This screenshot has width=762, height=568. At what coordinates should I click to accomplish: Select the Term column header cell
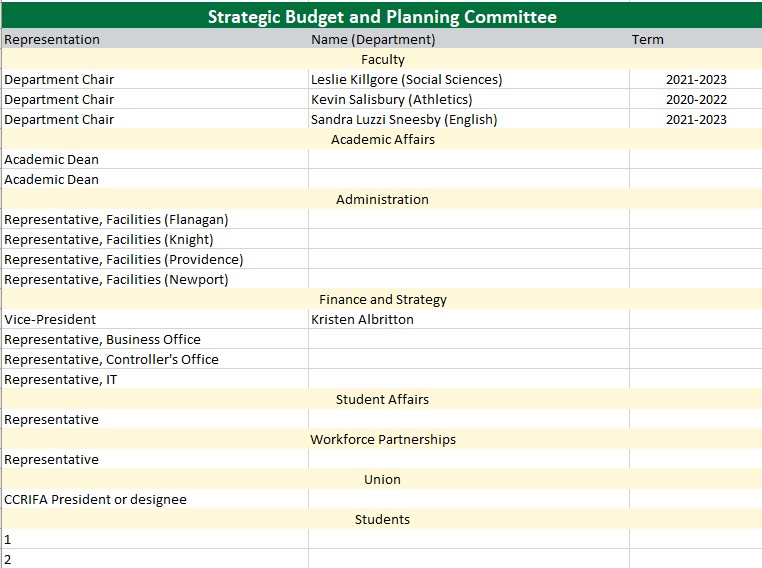[647, 40]
